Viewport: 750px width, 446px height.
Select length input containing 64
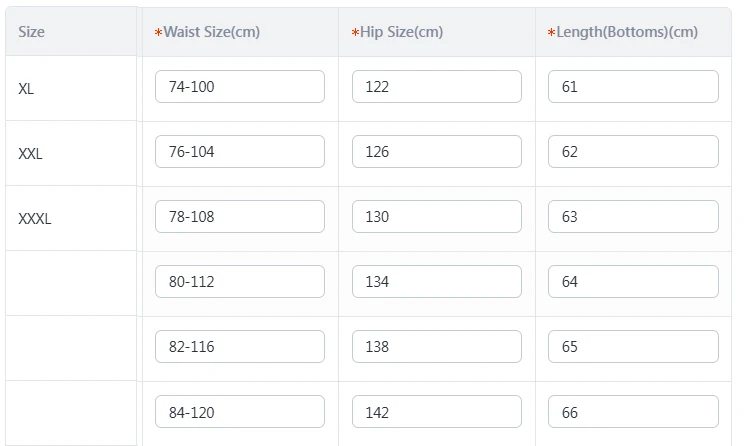click(x=633, y=282)
